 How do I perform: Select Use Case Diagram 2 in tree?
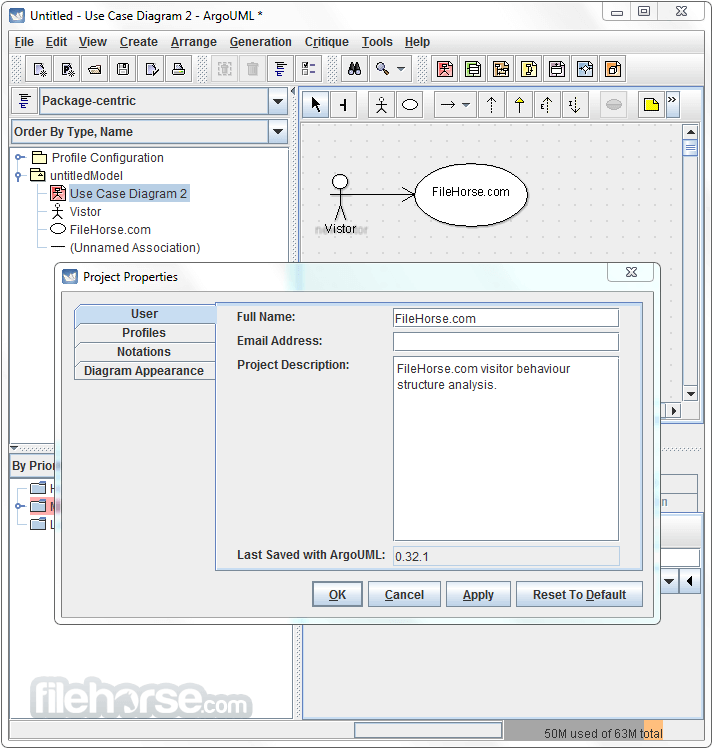(x=128, y=193)
